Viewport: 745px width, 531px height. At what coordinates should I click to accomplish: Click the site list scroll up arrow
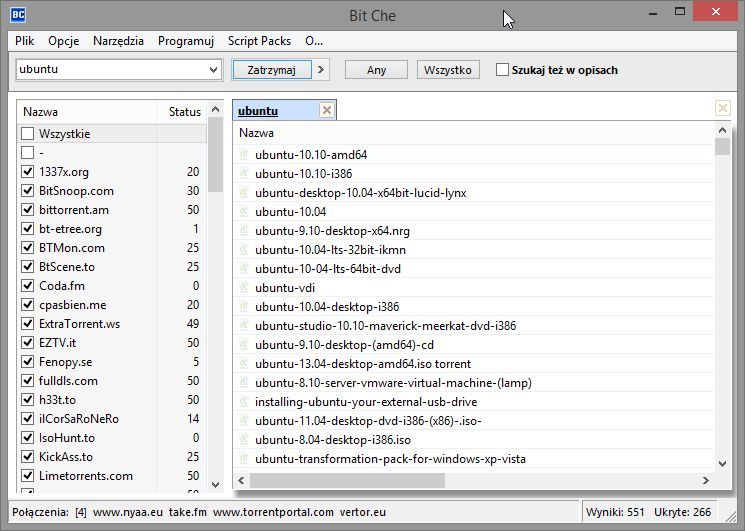pyautogui.click(x=215, y=109)
